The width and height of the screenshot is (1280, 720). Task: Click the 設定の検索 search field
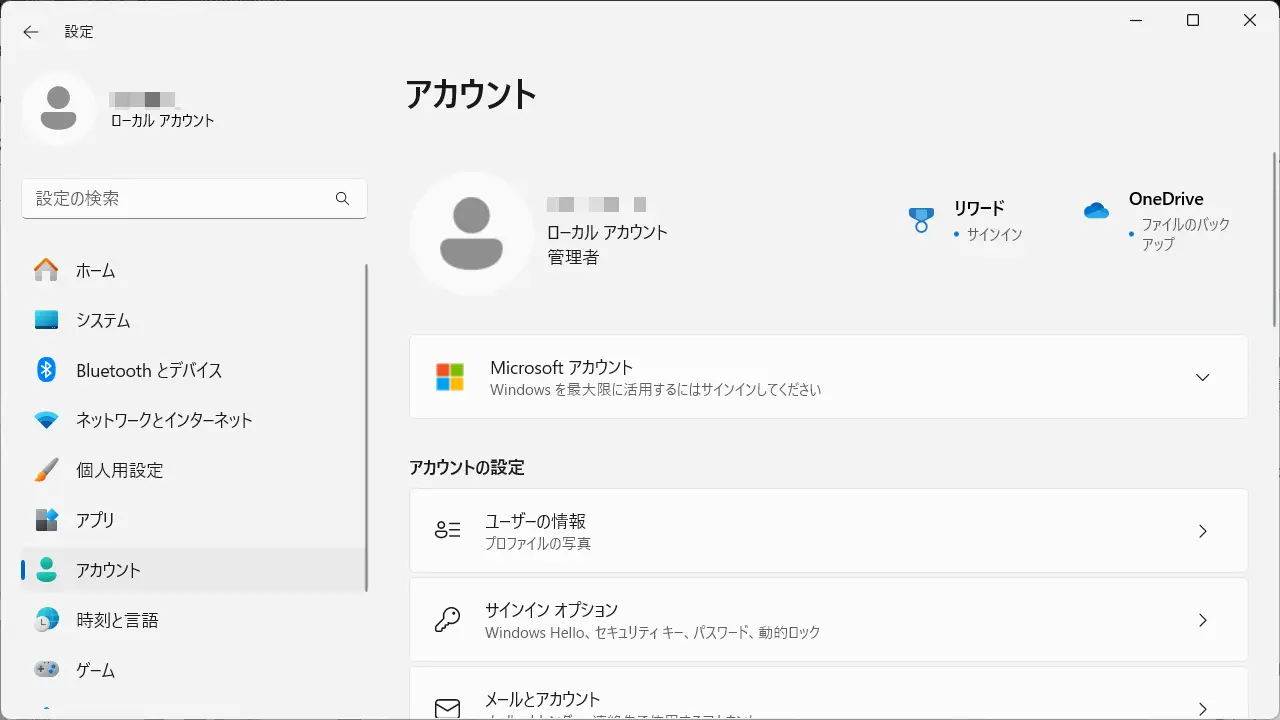tap(194, 199)
